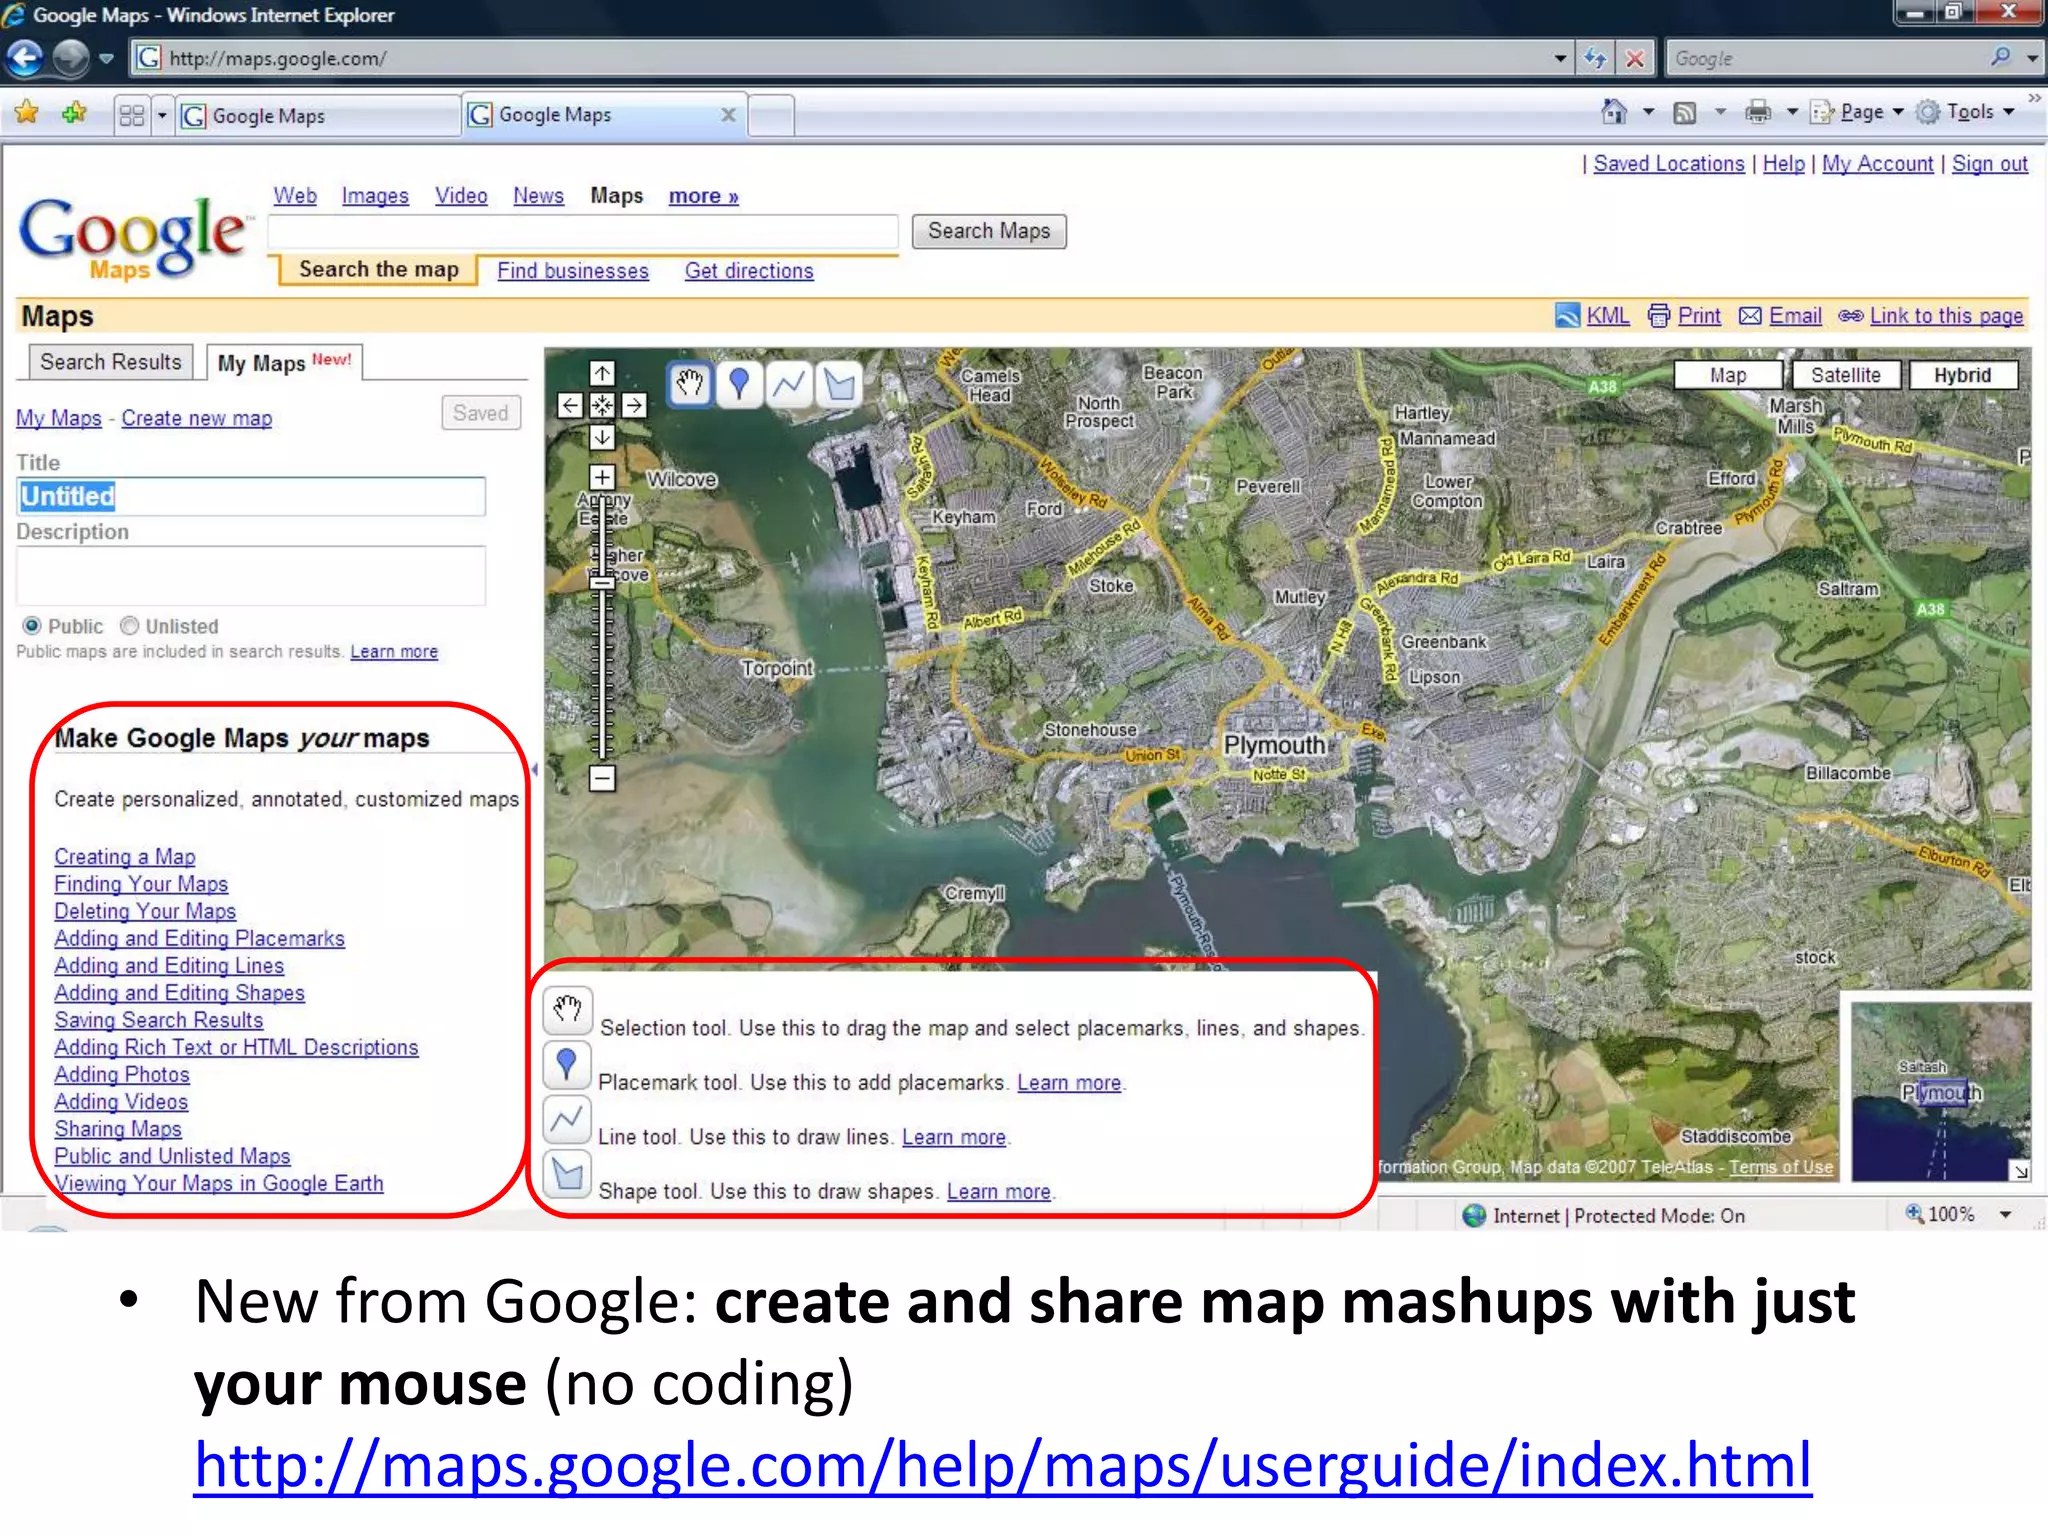Screen dimensions: 2048x1536
Task: Pan the map up with arrow button
Action: (x=602, y=374)
